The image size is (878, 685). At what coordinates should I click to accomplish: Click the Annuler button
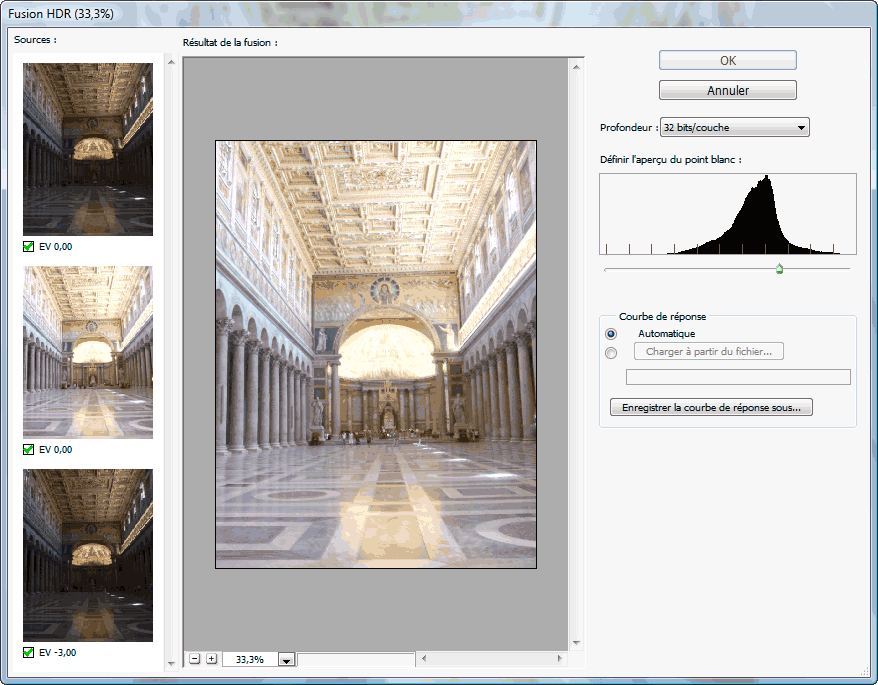tap(727, 90)
